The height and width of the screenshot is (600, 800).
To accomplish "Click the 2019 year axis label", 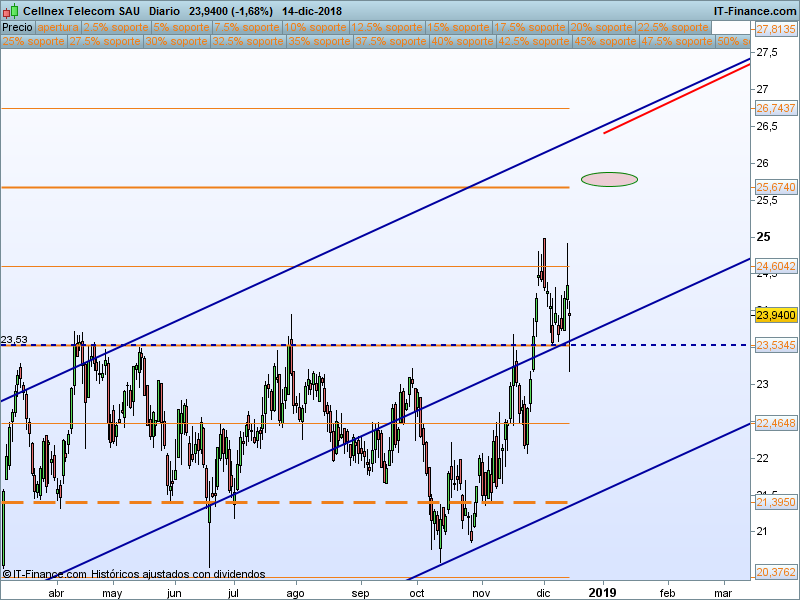I will click(603, 593).
